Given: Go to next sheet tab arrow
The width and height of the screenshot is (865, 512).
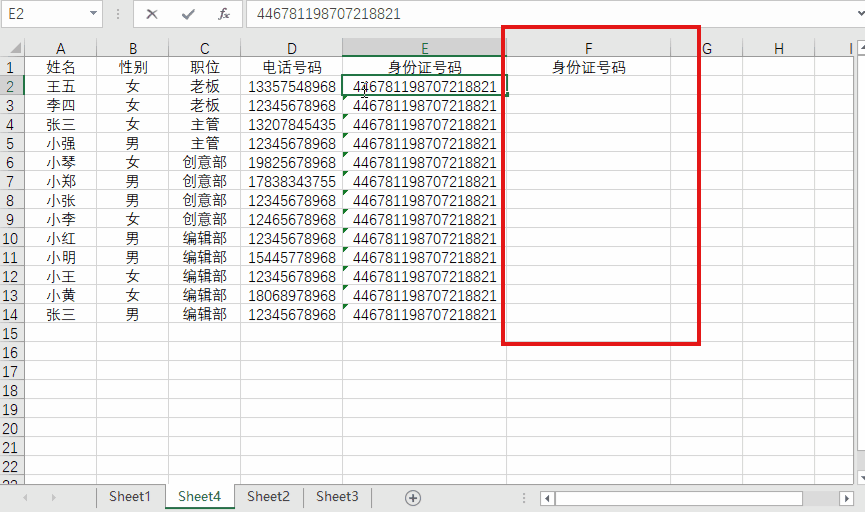Looking at the screenshot, I should coord(54,498).
